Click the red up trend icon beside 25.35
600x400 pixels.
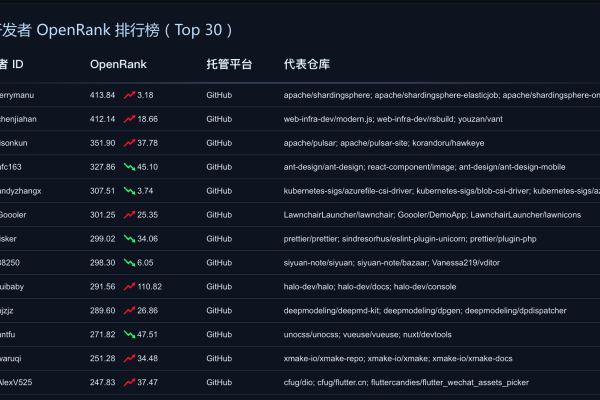point(129,215)
